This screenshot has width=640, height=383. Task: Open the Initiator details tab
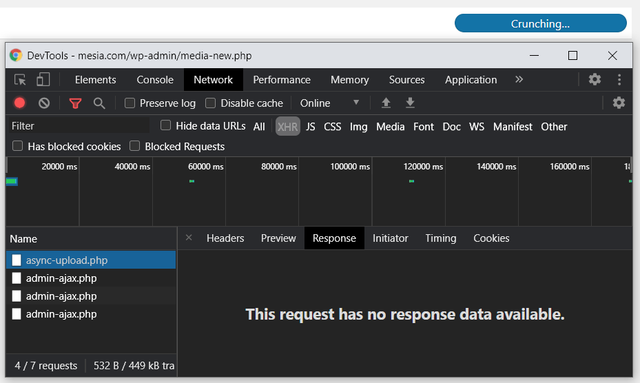tap(390, 238)
